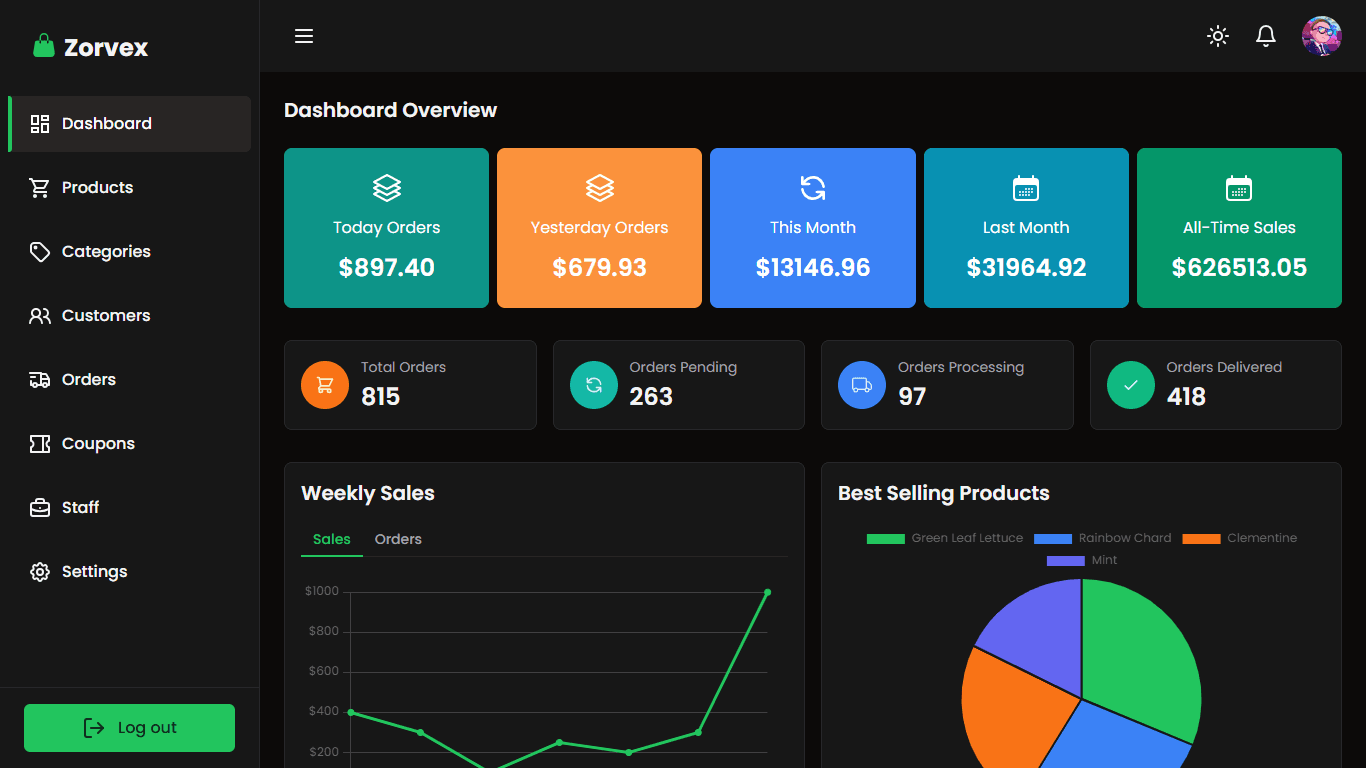
Task: Click the All-Time Sales card
Action: click(x=1239, y=228)
